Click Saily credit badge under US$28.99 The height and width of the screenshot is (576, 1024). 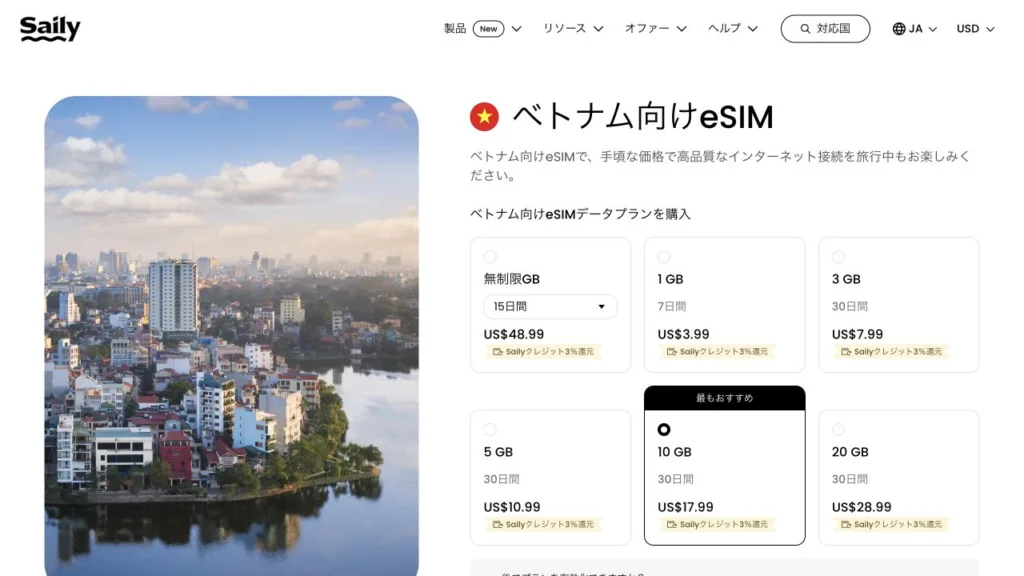[x=891, y=524]
